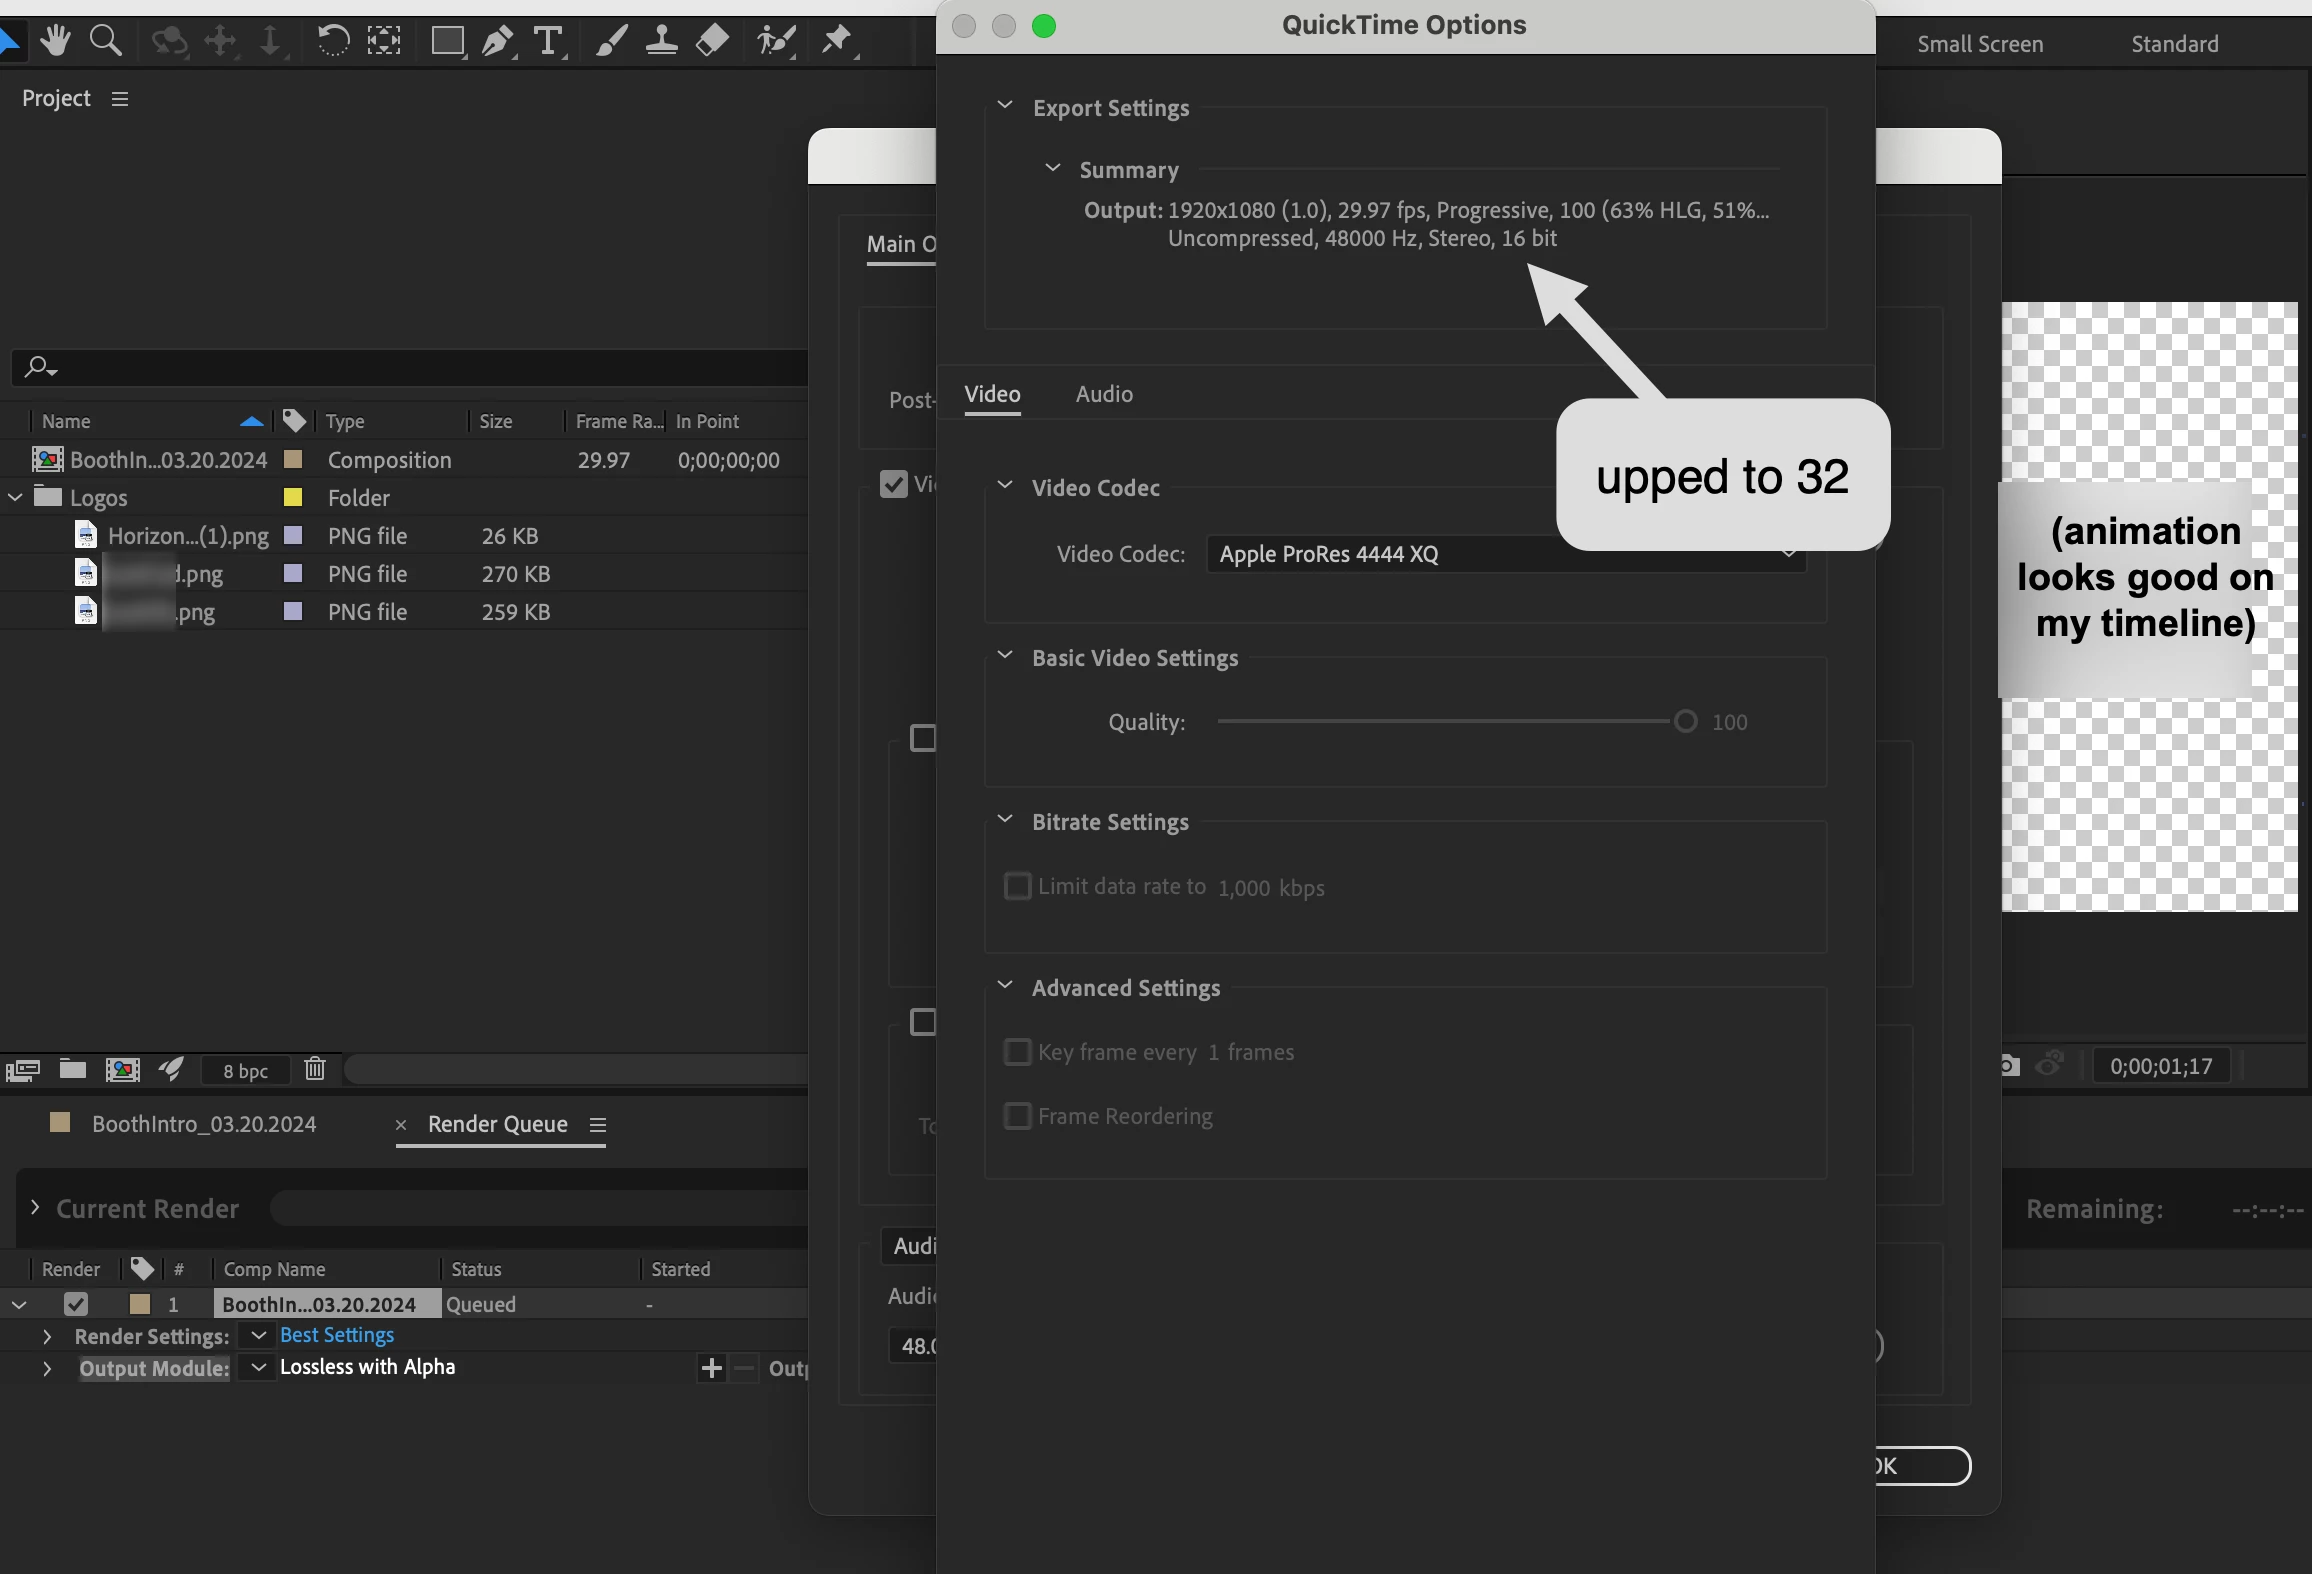Viewport: 2312px width, 1574px height.
Task: Enable Limit data rate checkbox
Action: pyautogui.click(x=1017, y=886)
